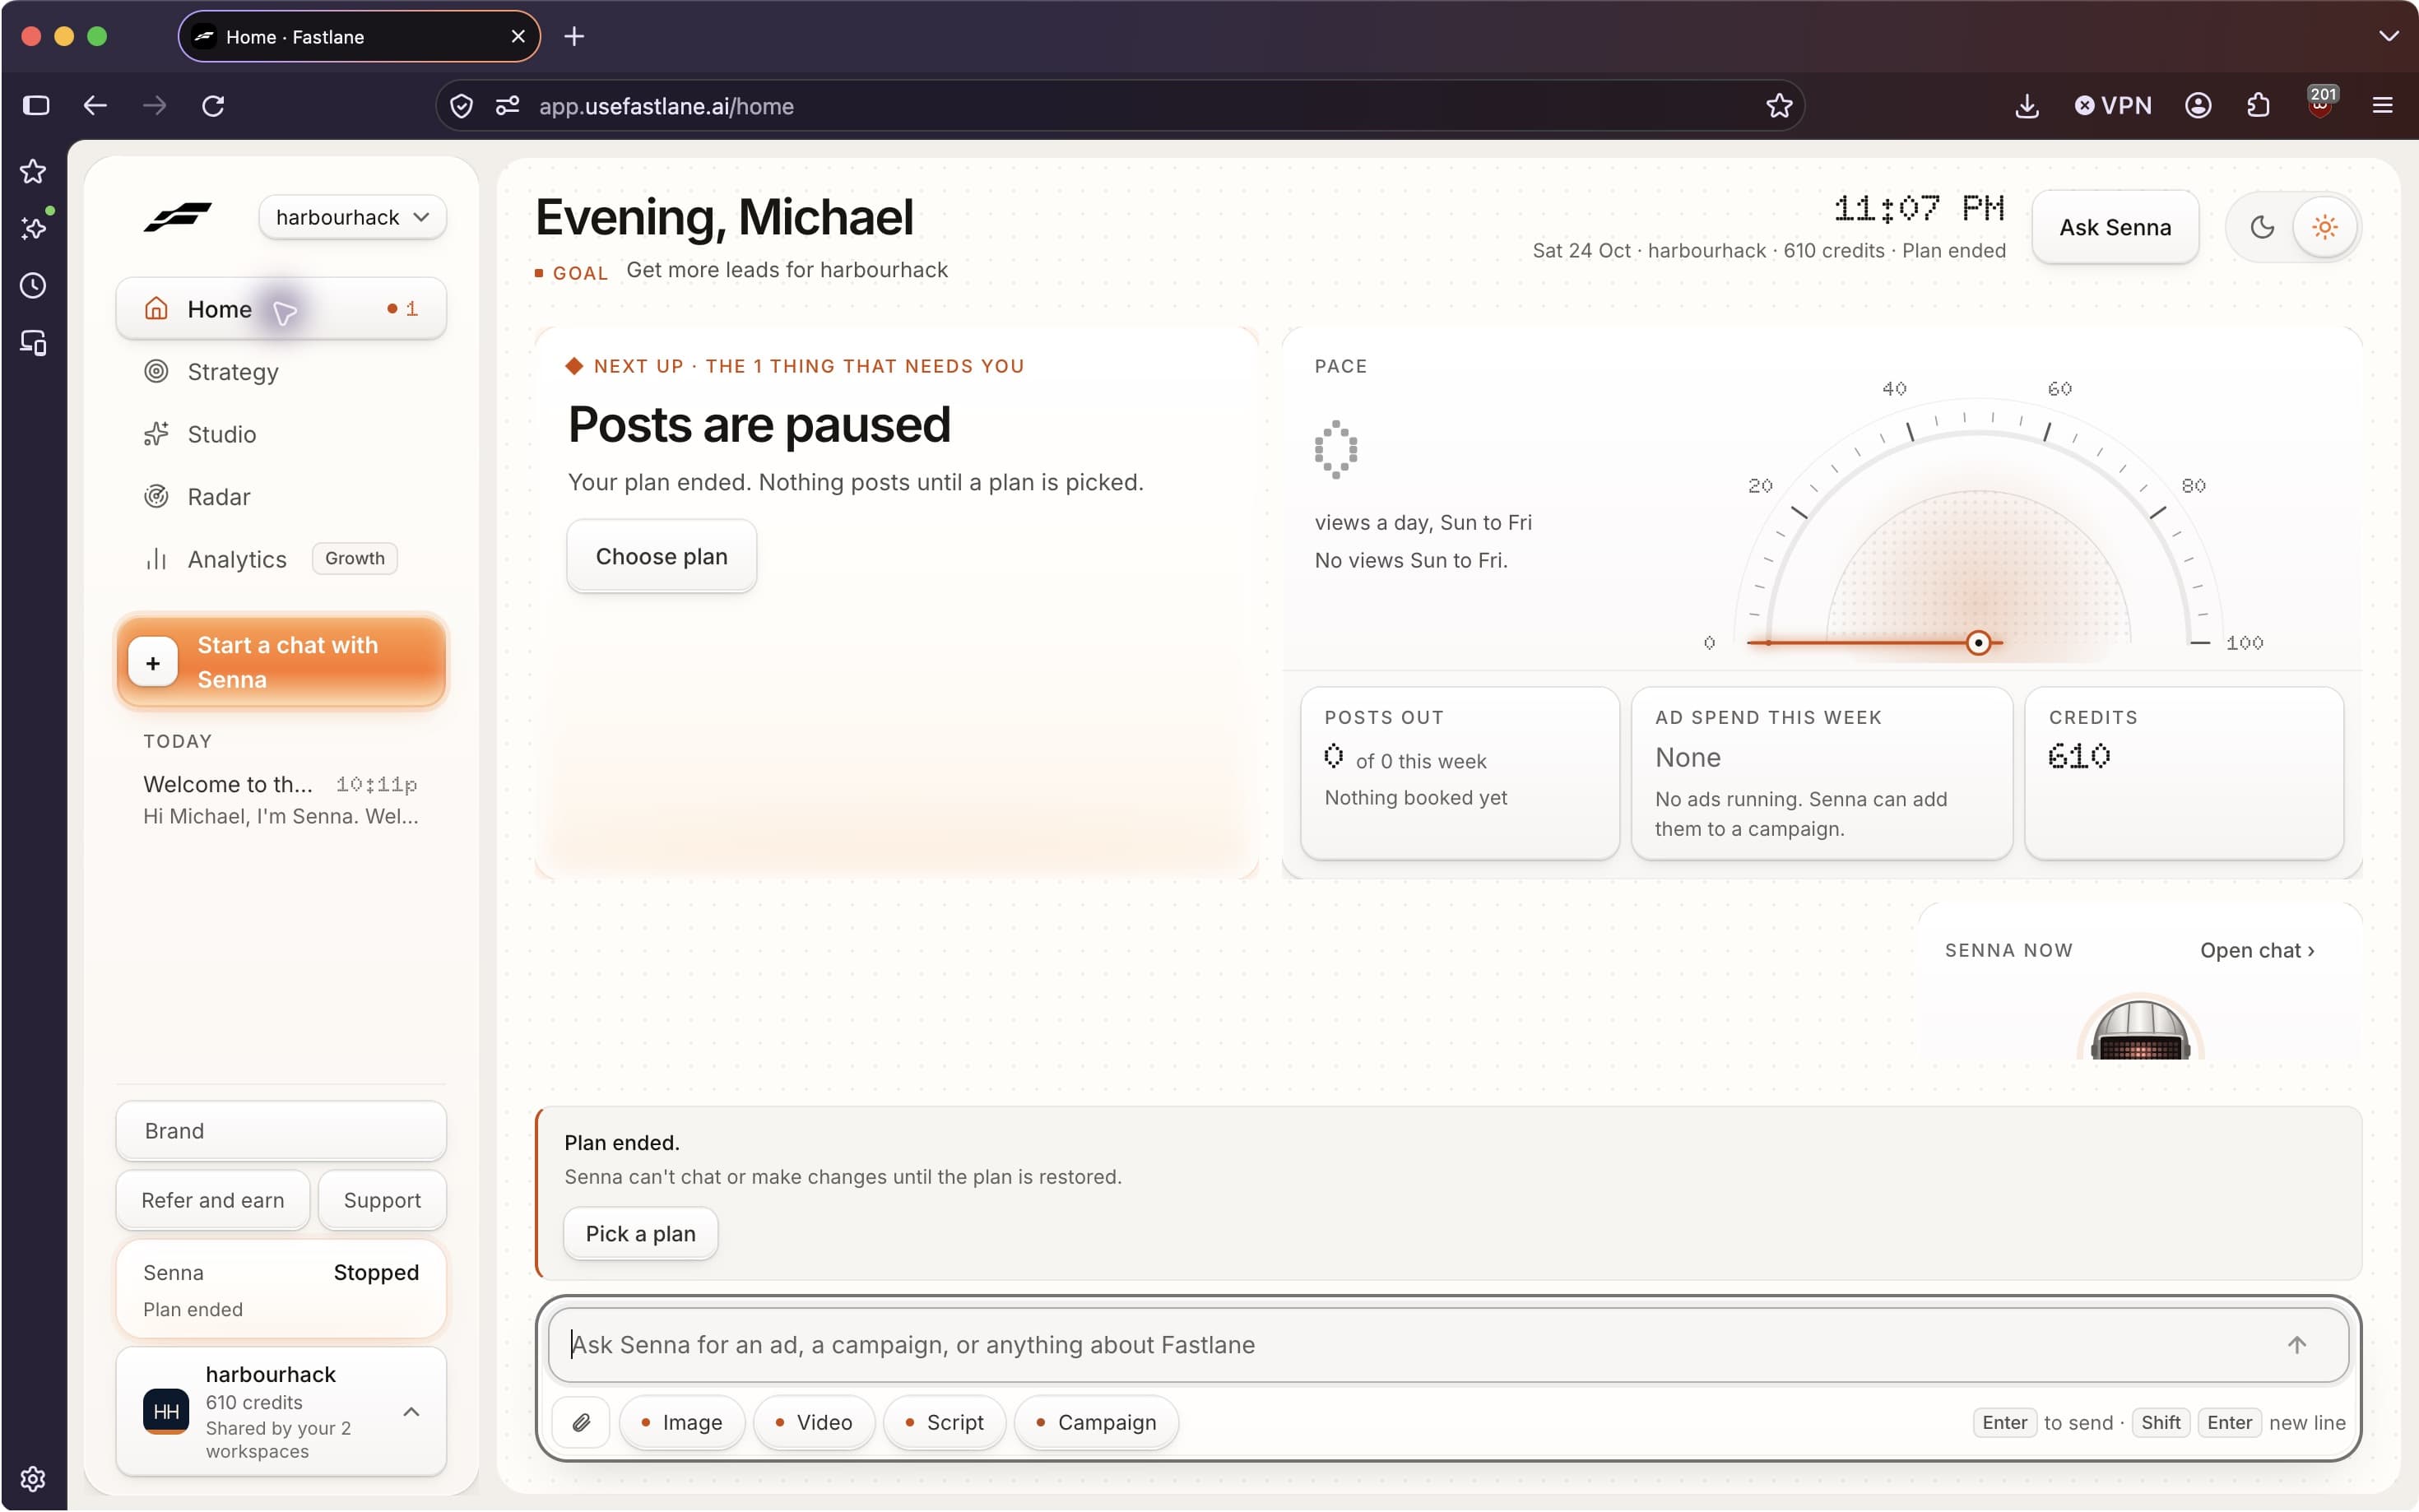Viewport: 2419px width, 1512px height.
Task: Open the shield tracking protection icon
Action: click(461, 105)
